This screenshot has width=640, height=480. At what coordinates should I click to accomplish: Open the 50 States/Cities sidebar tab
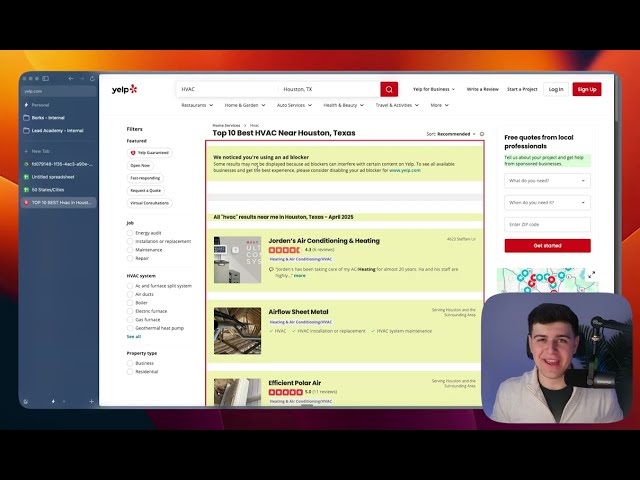point(48,189)
